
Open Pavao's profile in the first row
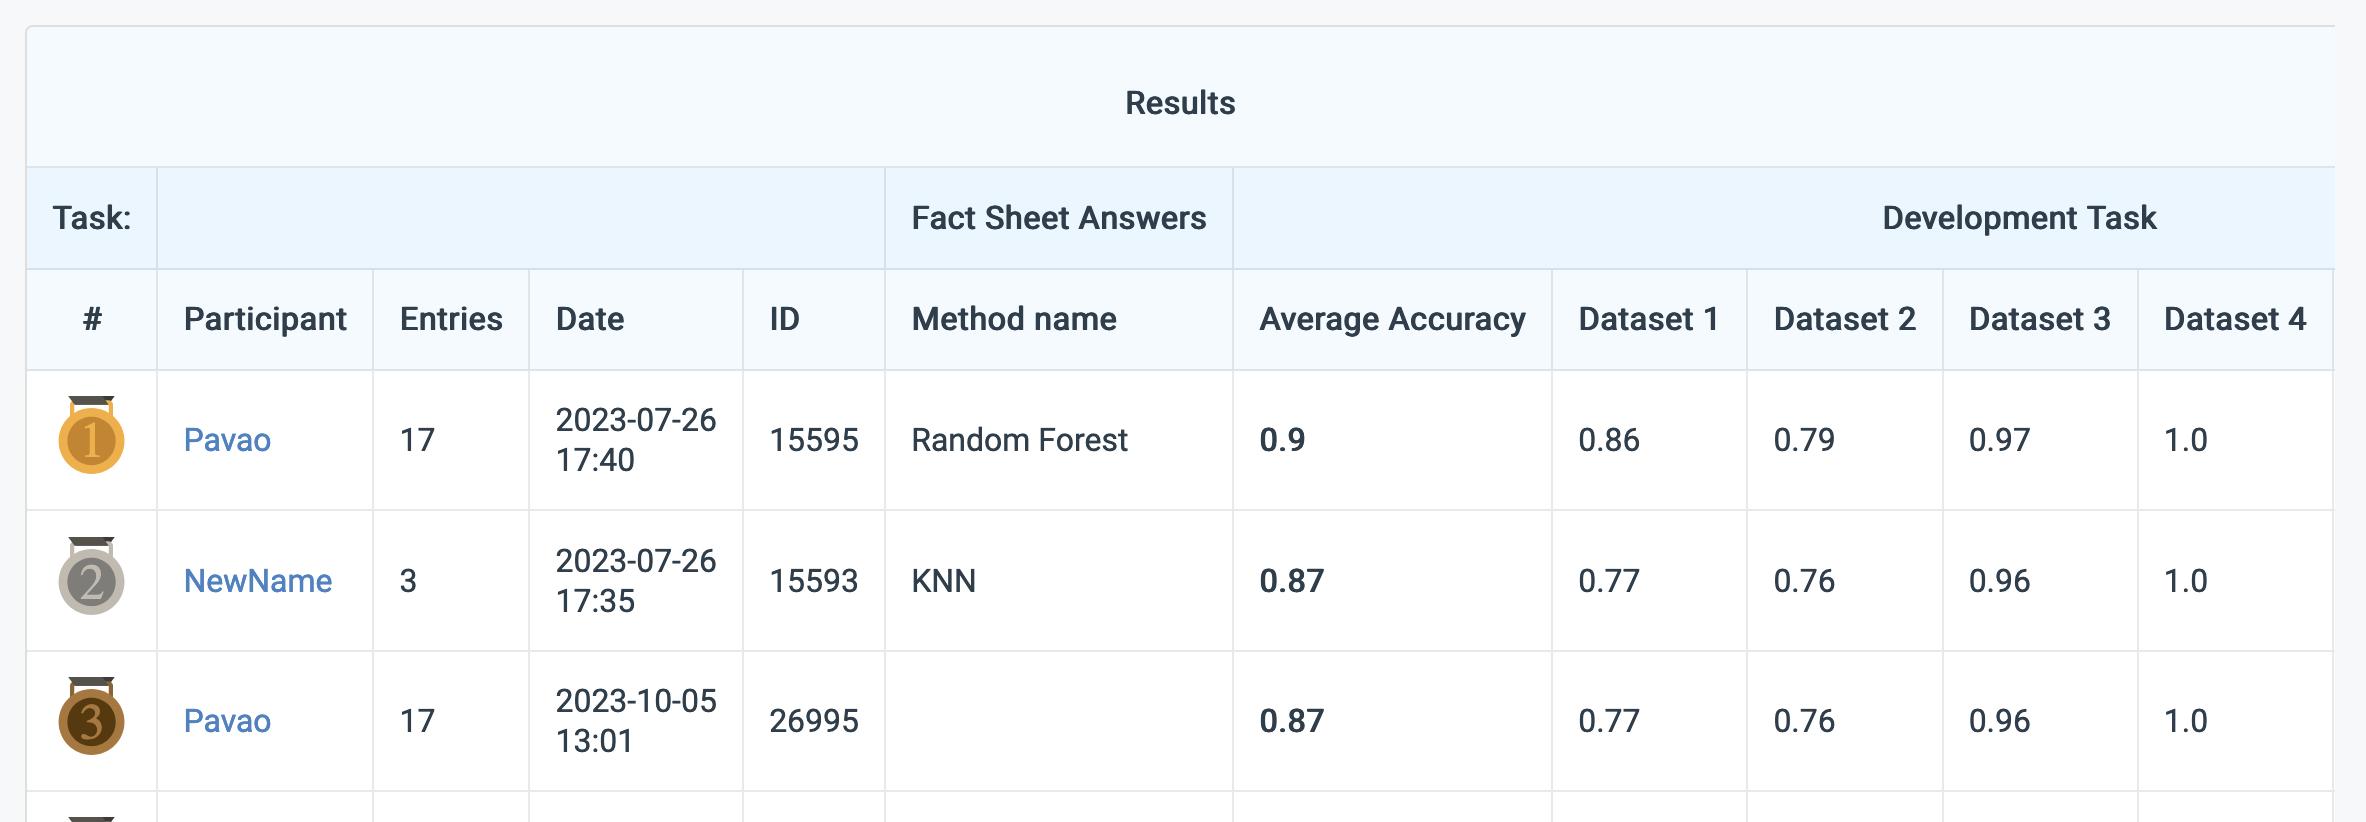(x=227, y=440)
